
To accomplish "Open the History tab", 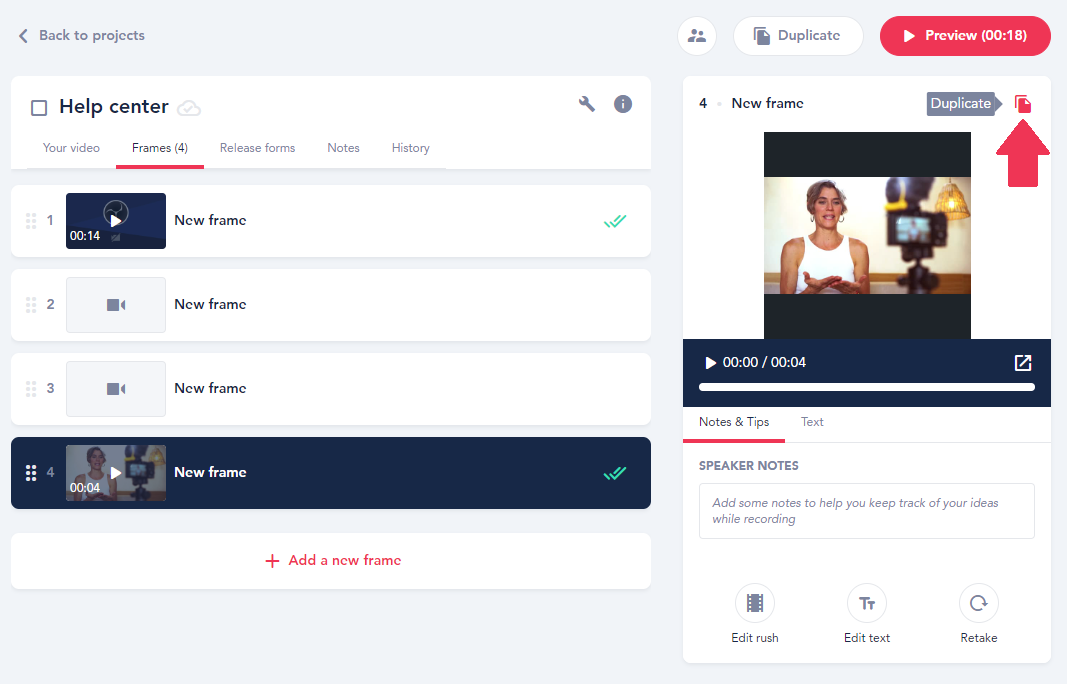I will coord(410,148).
